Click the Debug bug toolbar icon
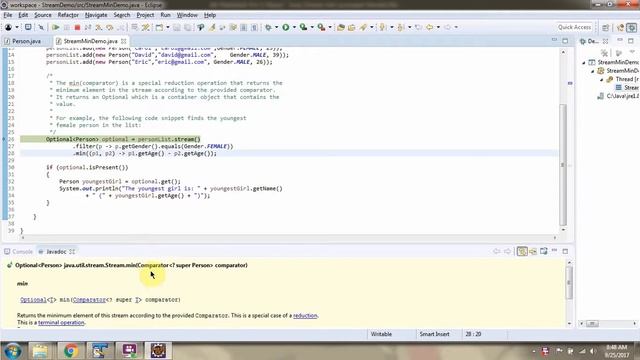This screenshot has height=360, width=640. point(268,27)
